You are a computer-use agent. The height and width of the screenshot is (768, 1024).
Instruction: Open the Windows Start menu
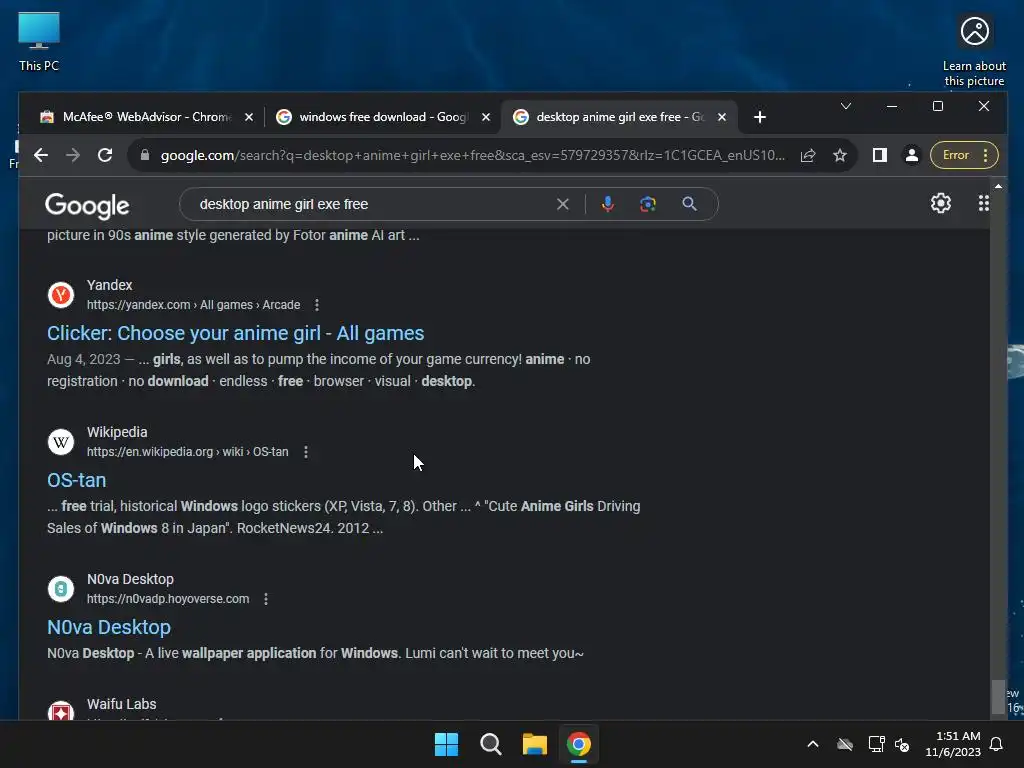[x=447, y=744]
